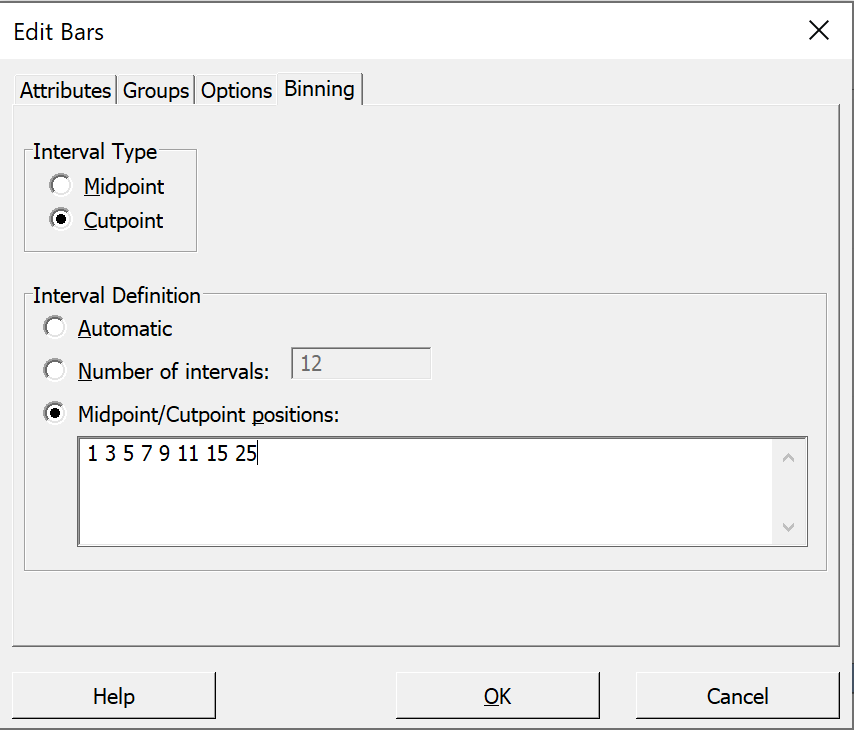Close the Edit Bars dialog
Image resolution: width=854 pixels, height=730 pixels.
[x=819, y=31]
